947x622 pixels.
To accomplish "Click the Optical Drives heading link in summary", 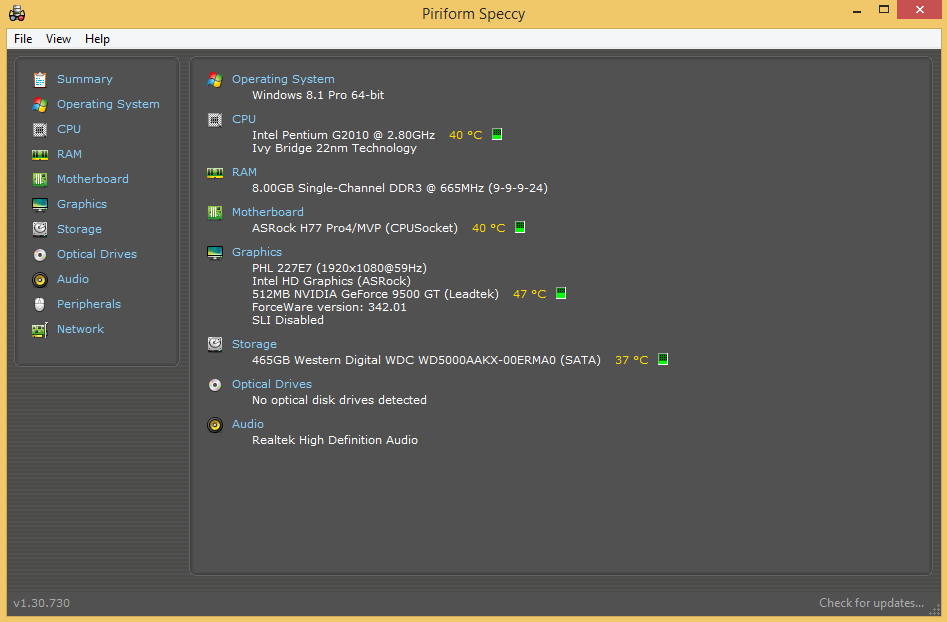I will click(x=272, y=384).
